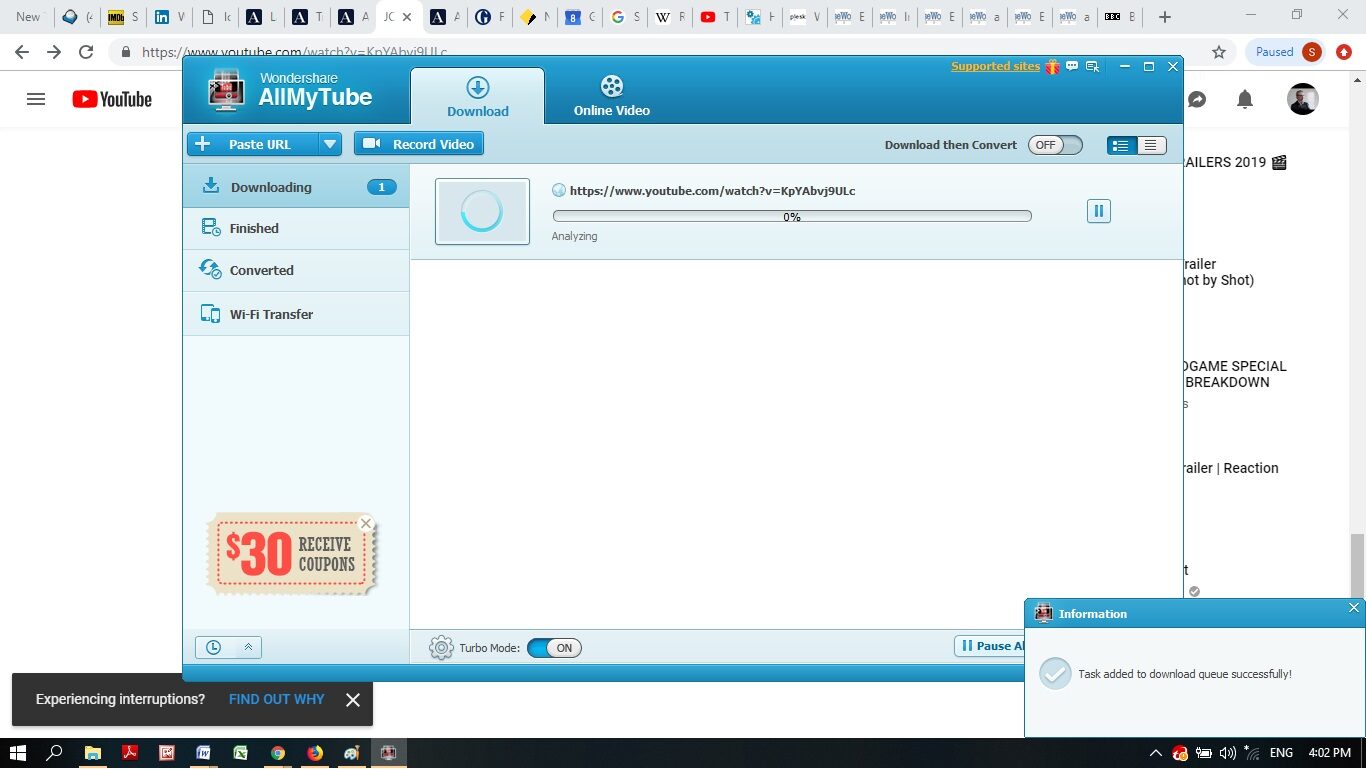This screenshot has width=1366, height=769.
Task: Open volume control in system tray
Action: click(1228, 753)
